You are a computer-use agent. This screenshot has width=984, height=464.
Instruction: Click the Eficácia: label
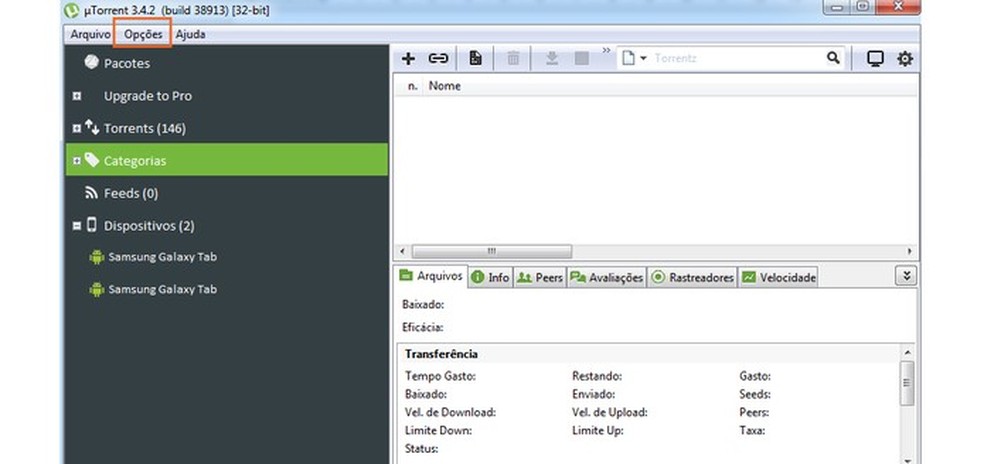422,328
